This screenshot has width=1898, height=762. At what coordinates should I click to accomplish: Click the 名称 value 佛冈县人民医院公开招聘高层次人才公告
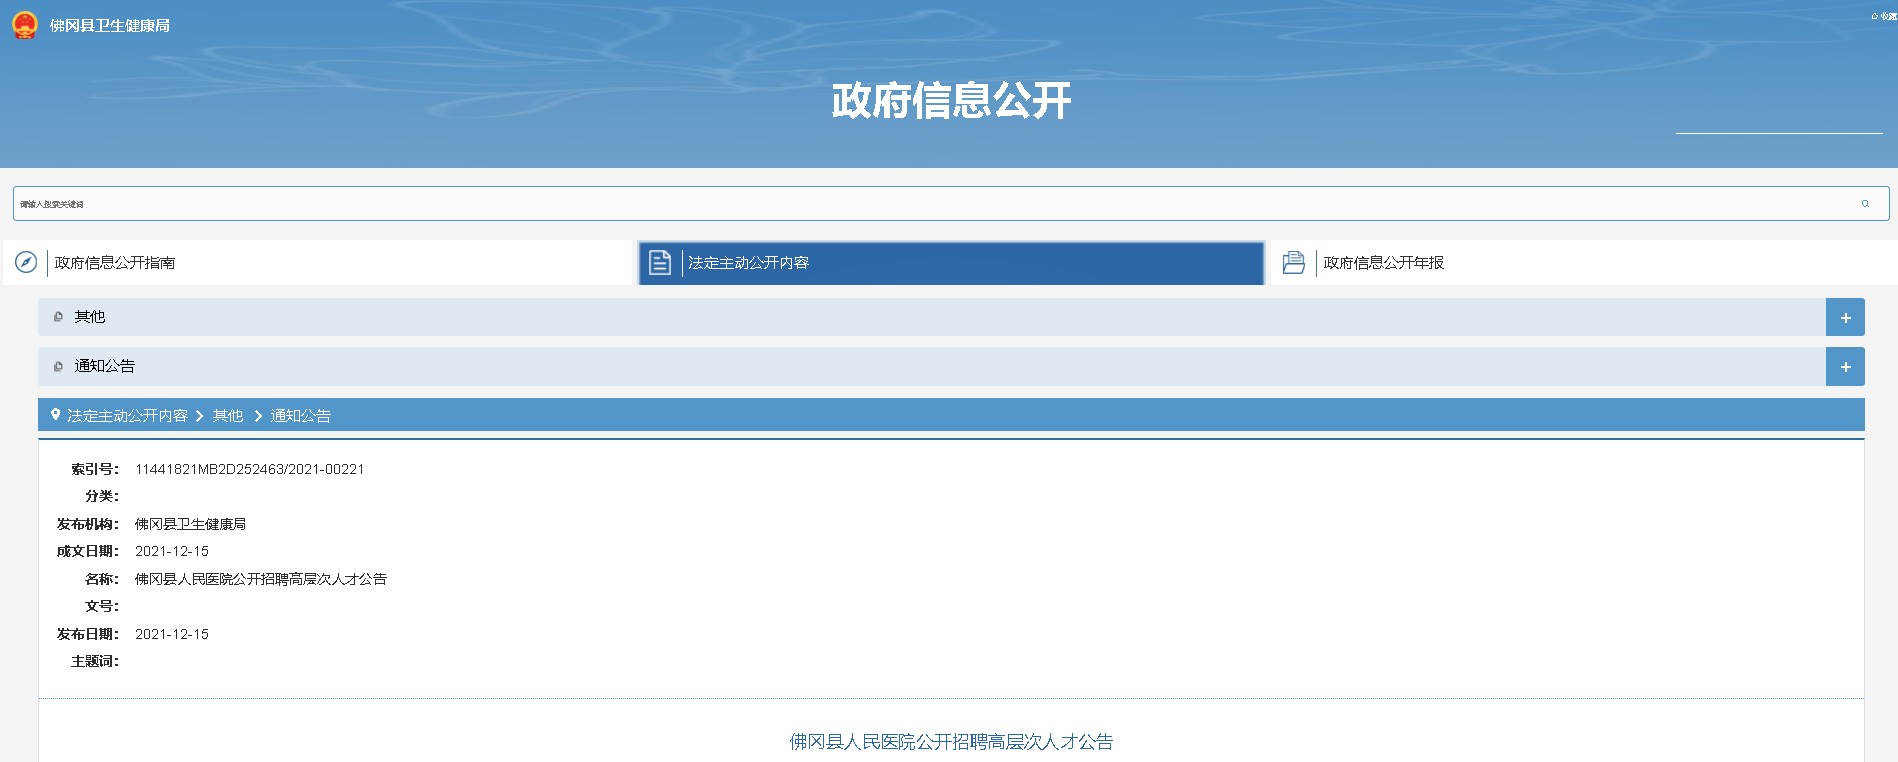click(261, 579)
